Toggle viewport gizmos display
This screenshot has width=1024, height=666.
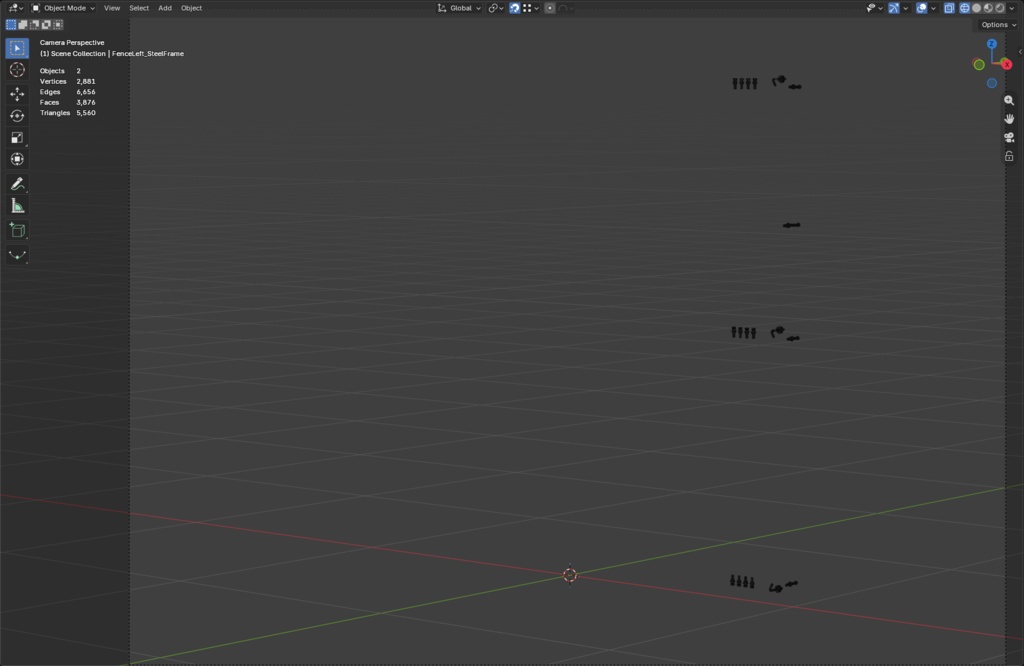pyautogui.click(x=894, y=8)
